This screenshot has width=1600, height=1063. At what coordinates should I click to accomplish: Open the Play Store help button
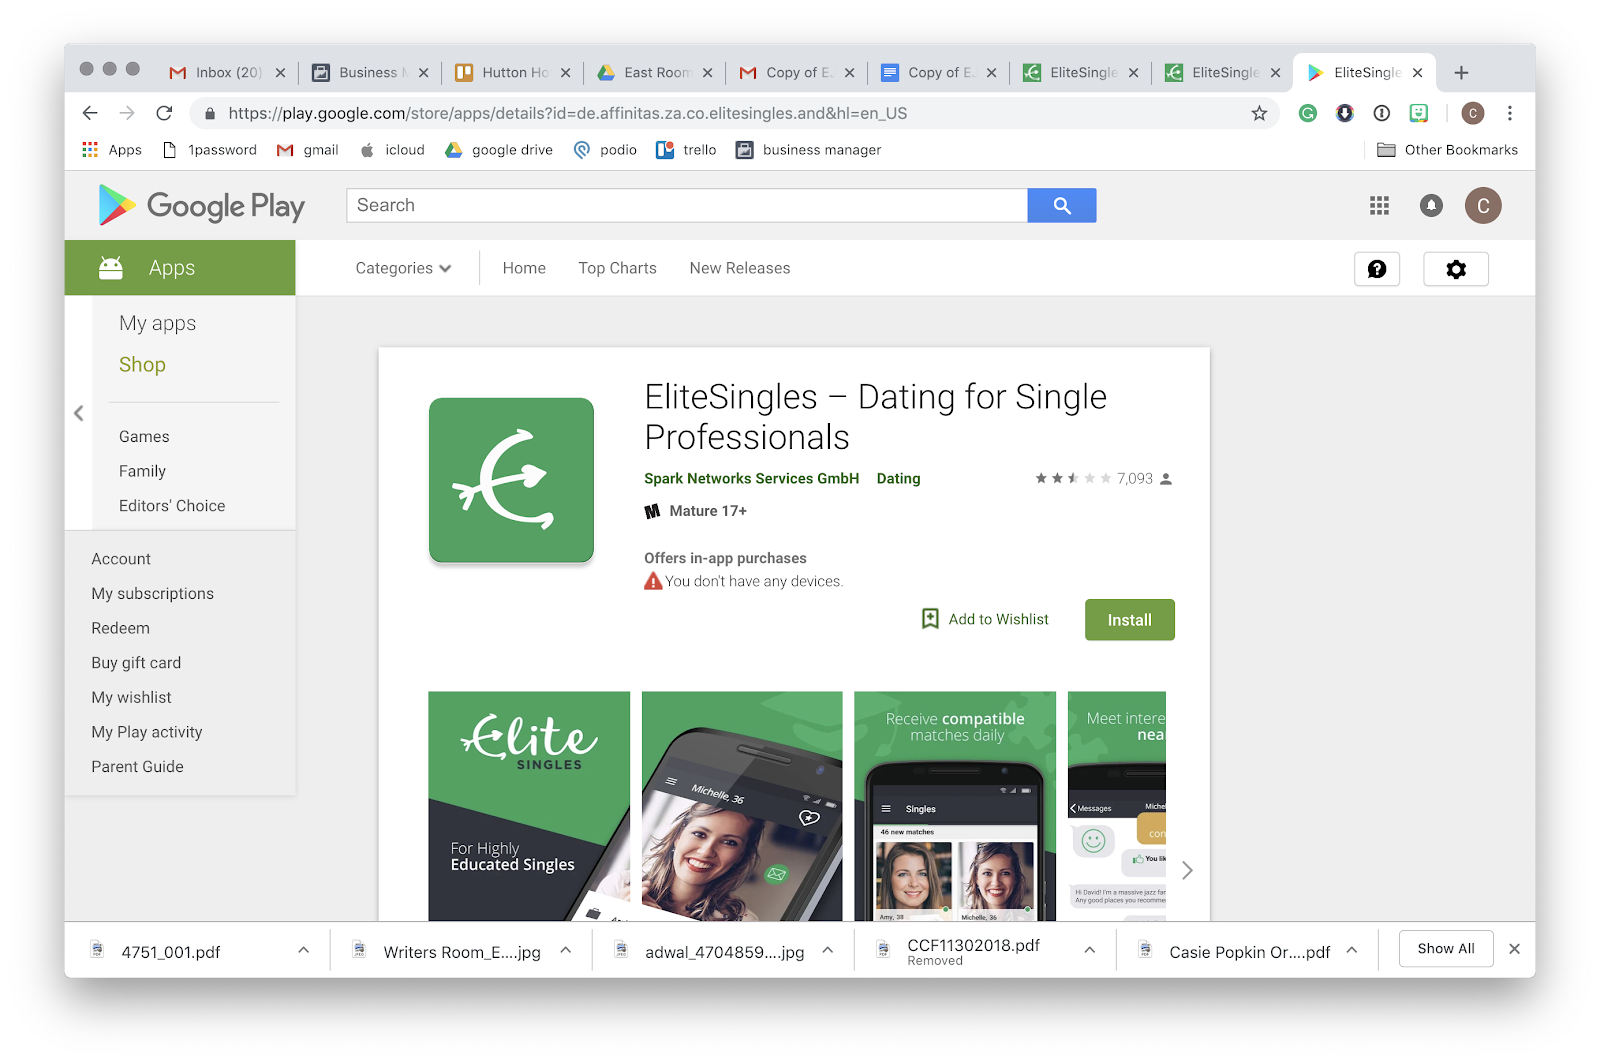(1377, 269)
